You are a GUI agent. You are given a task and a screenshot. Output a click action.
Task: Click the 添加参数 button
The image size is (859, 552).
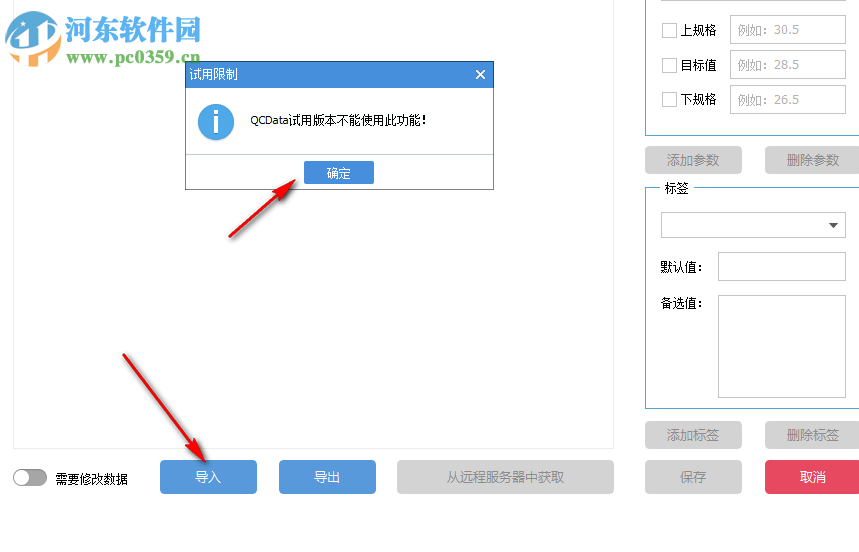(693, 160)
